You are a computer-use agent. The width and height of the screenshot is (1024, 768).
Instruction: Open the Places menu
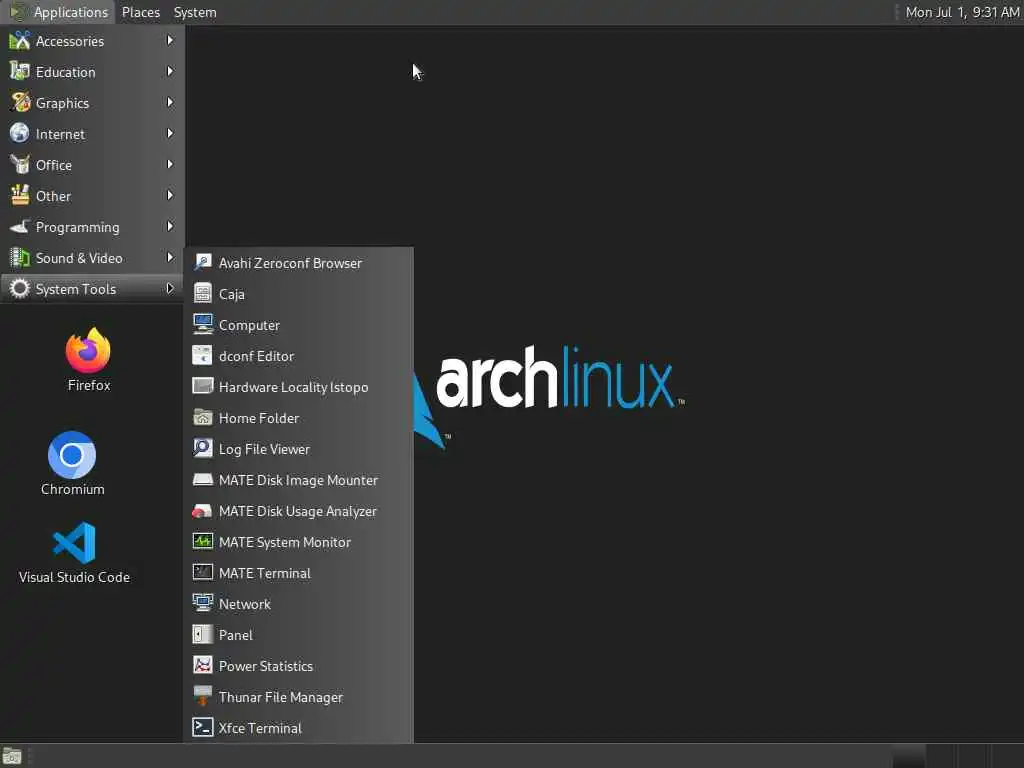[x=140, y=12]
